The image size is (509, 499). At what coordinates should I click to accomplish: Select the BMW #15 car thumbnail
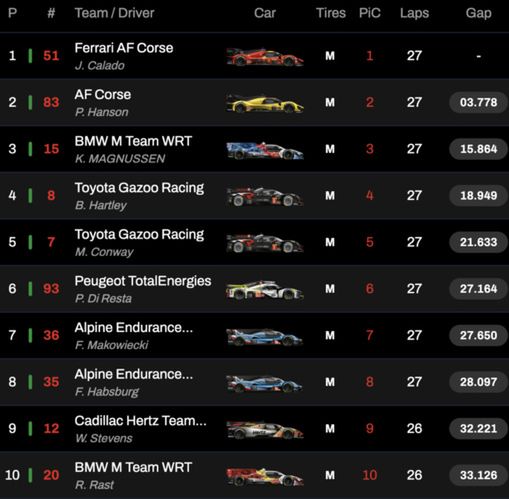265,150
